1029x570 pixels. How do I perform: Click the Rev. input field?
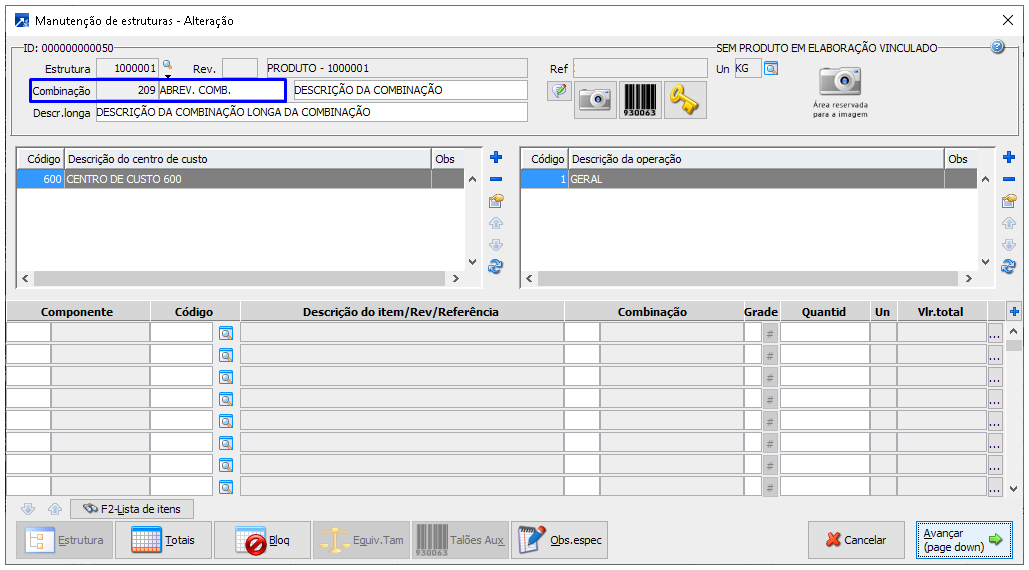pos(240,68)
